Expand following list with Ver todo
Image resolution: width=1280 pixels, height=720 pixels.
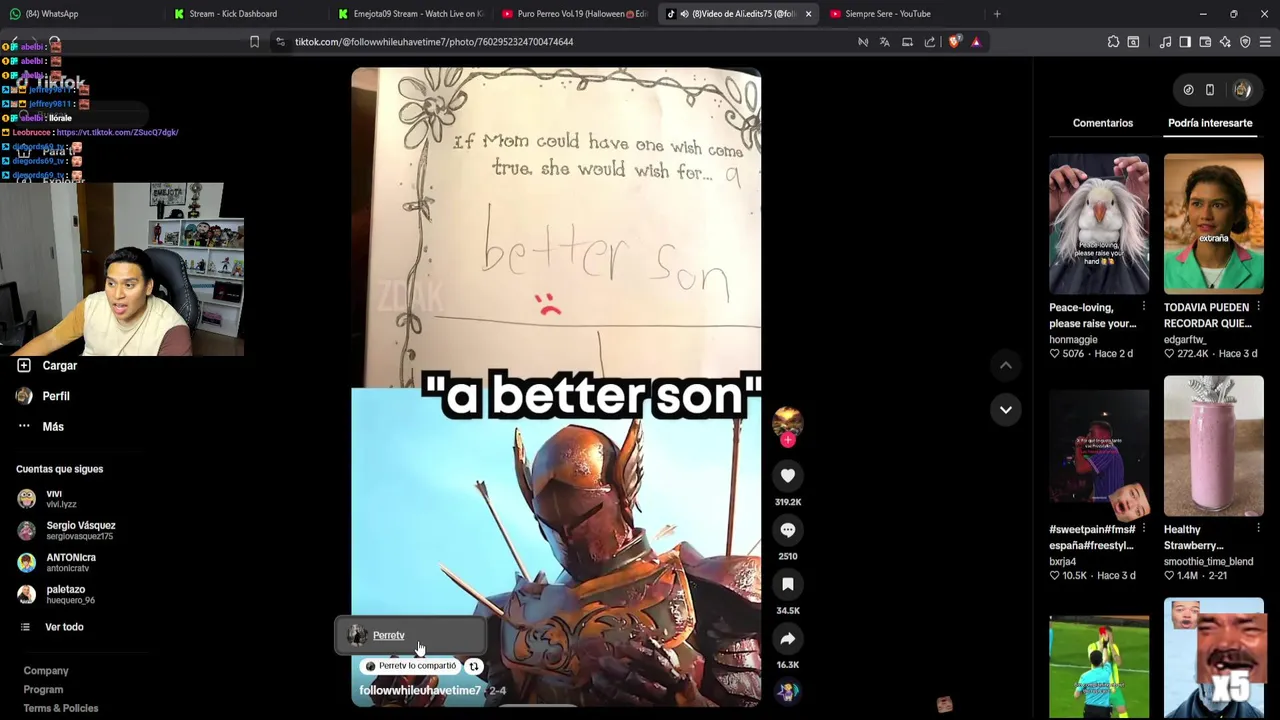click(64, 627)
